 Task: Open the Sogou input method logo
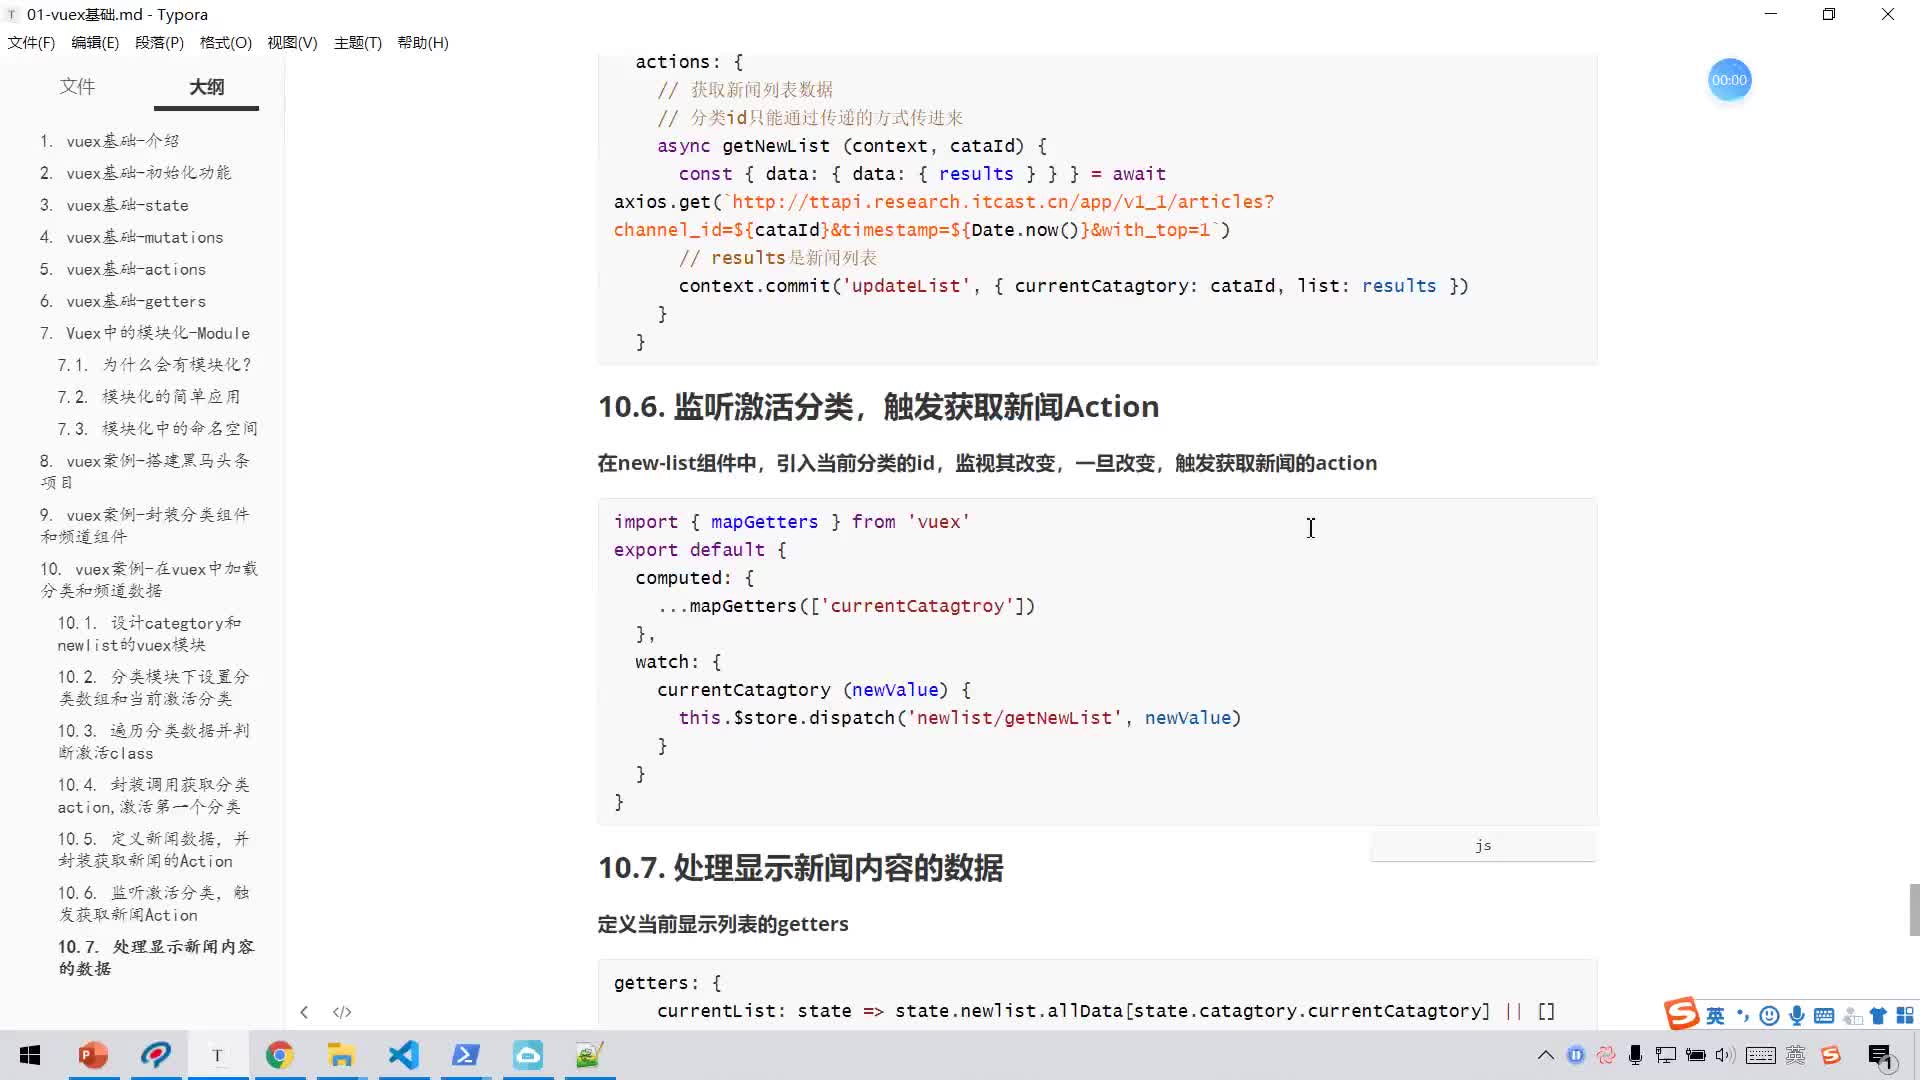click(1681, 1014)
